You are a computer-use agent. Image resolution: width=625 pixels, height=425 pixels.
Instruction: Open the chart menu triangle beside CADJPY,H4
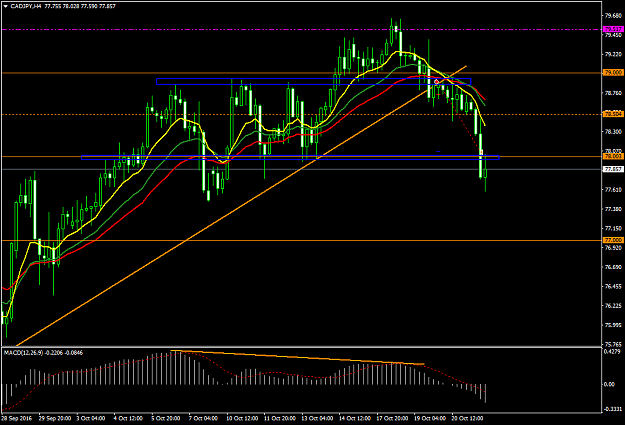(x=5, y=6)
